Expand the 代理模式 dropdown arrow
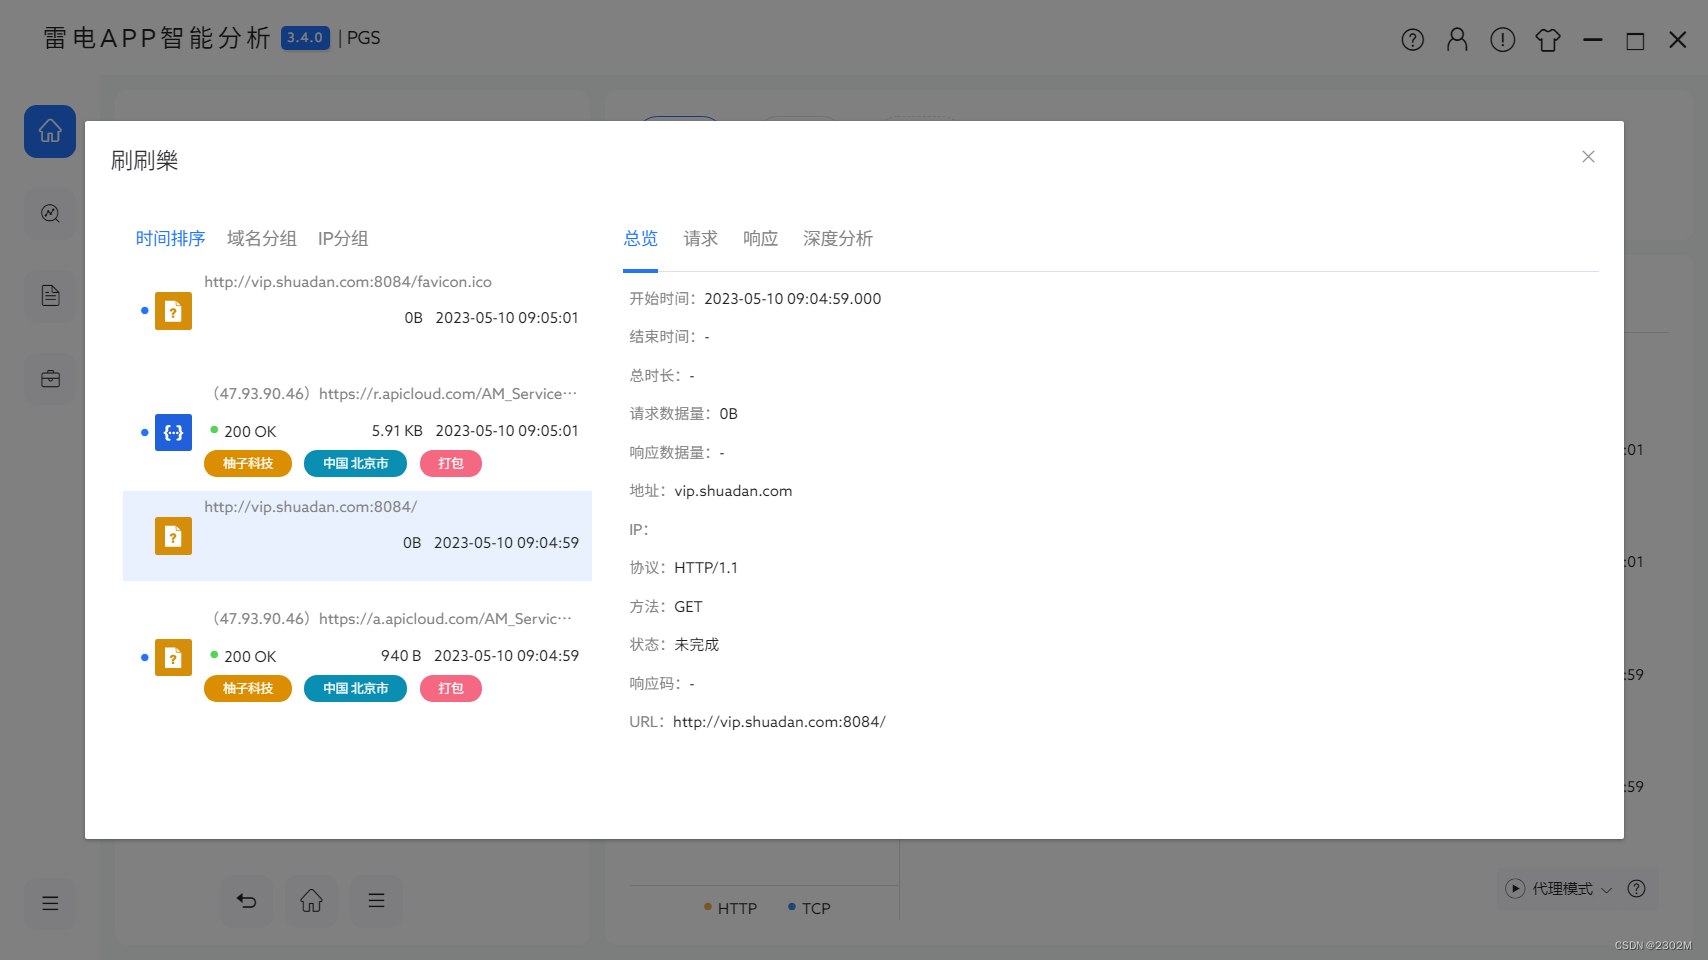The height and width of the screenshot is (960, 1708). point(1606,890)
